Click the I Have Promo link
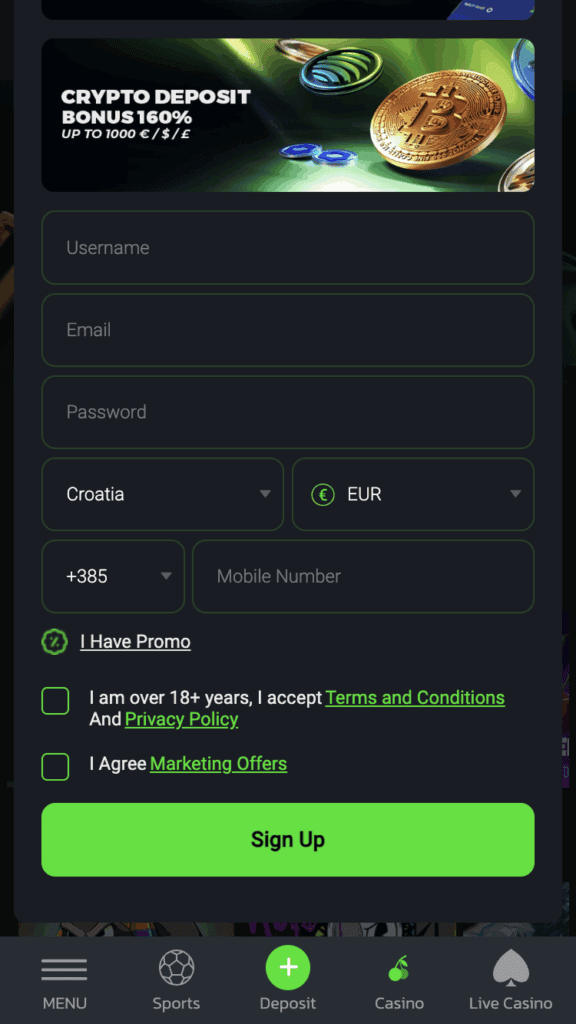Viewport: 576px width, 1024px height. [136, 642]
